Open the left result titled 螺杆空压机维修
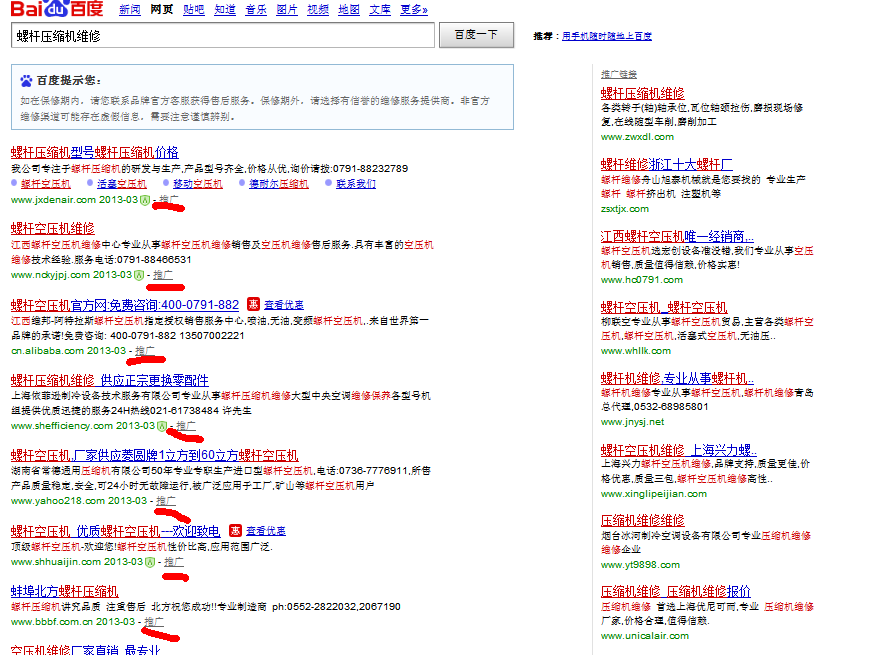 pyautogui.click(x=53, y=228)
